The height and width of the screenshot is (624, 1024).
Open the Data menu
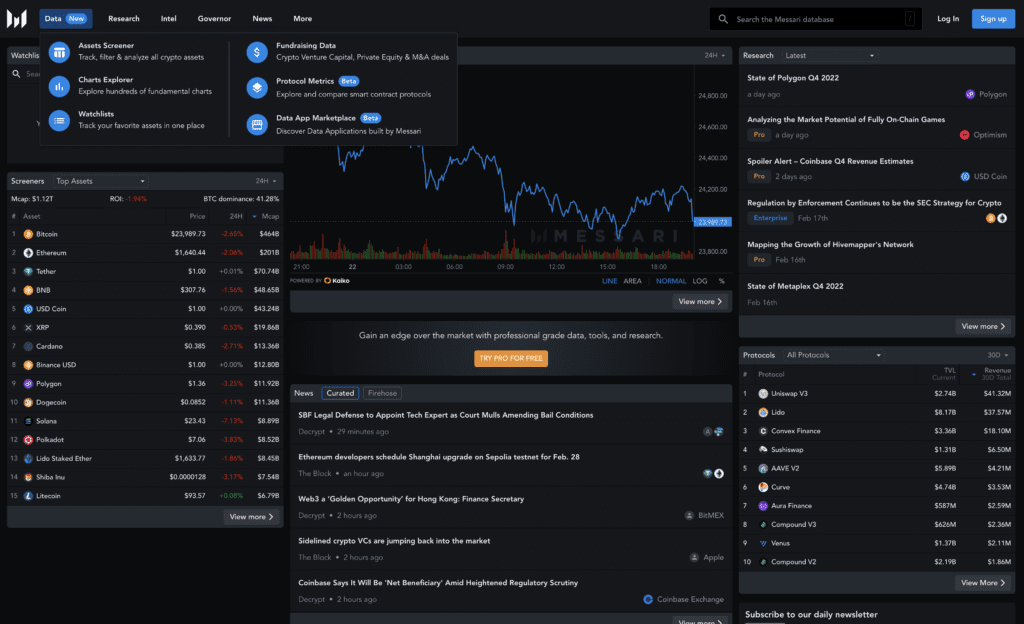point(65,19)
